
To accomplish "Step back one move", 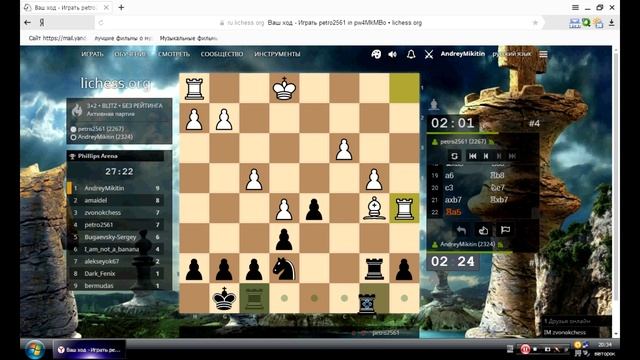I will tap(486, 156).
